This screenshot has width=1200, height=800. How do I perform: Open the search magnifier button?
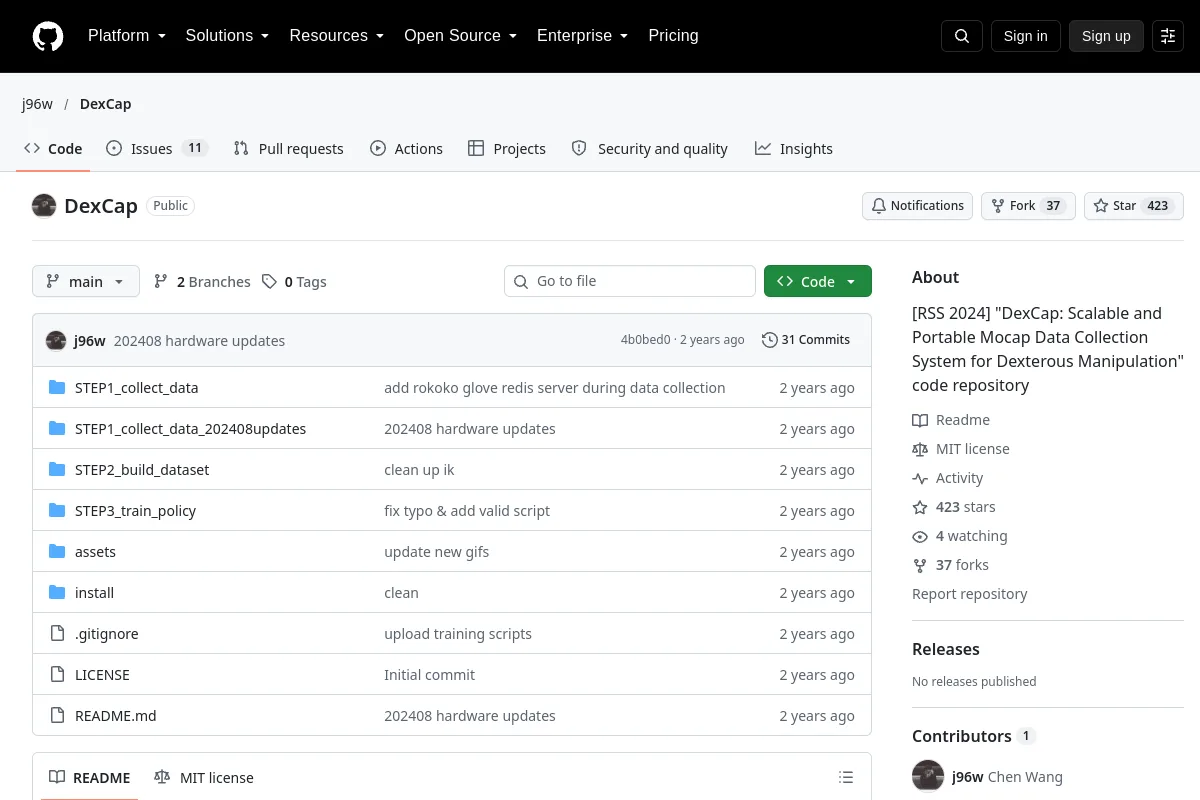coord(962,36)
